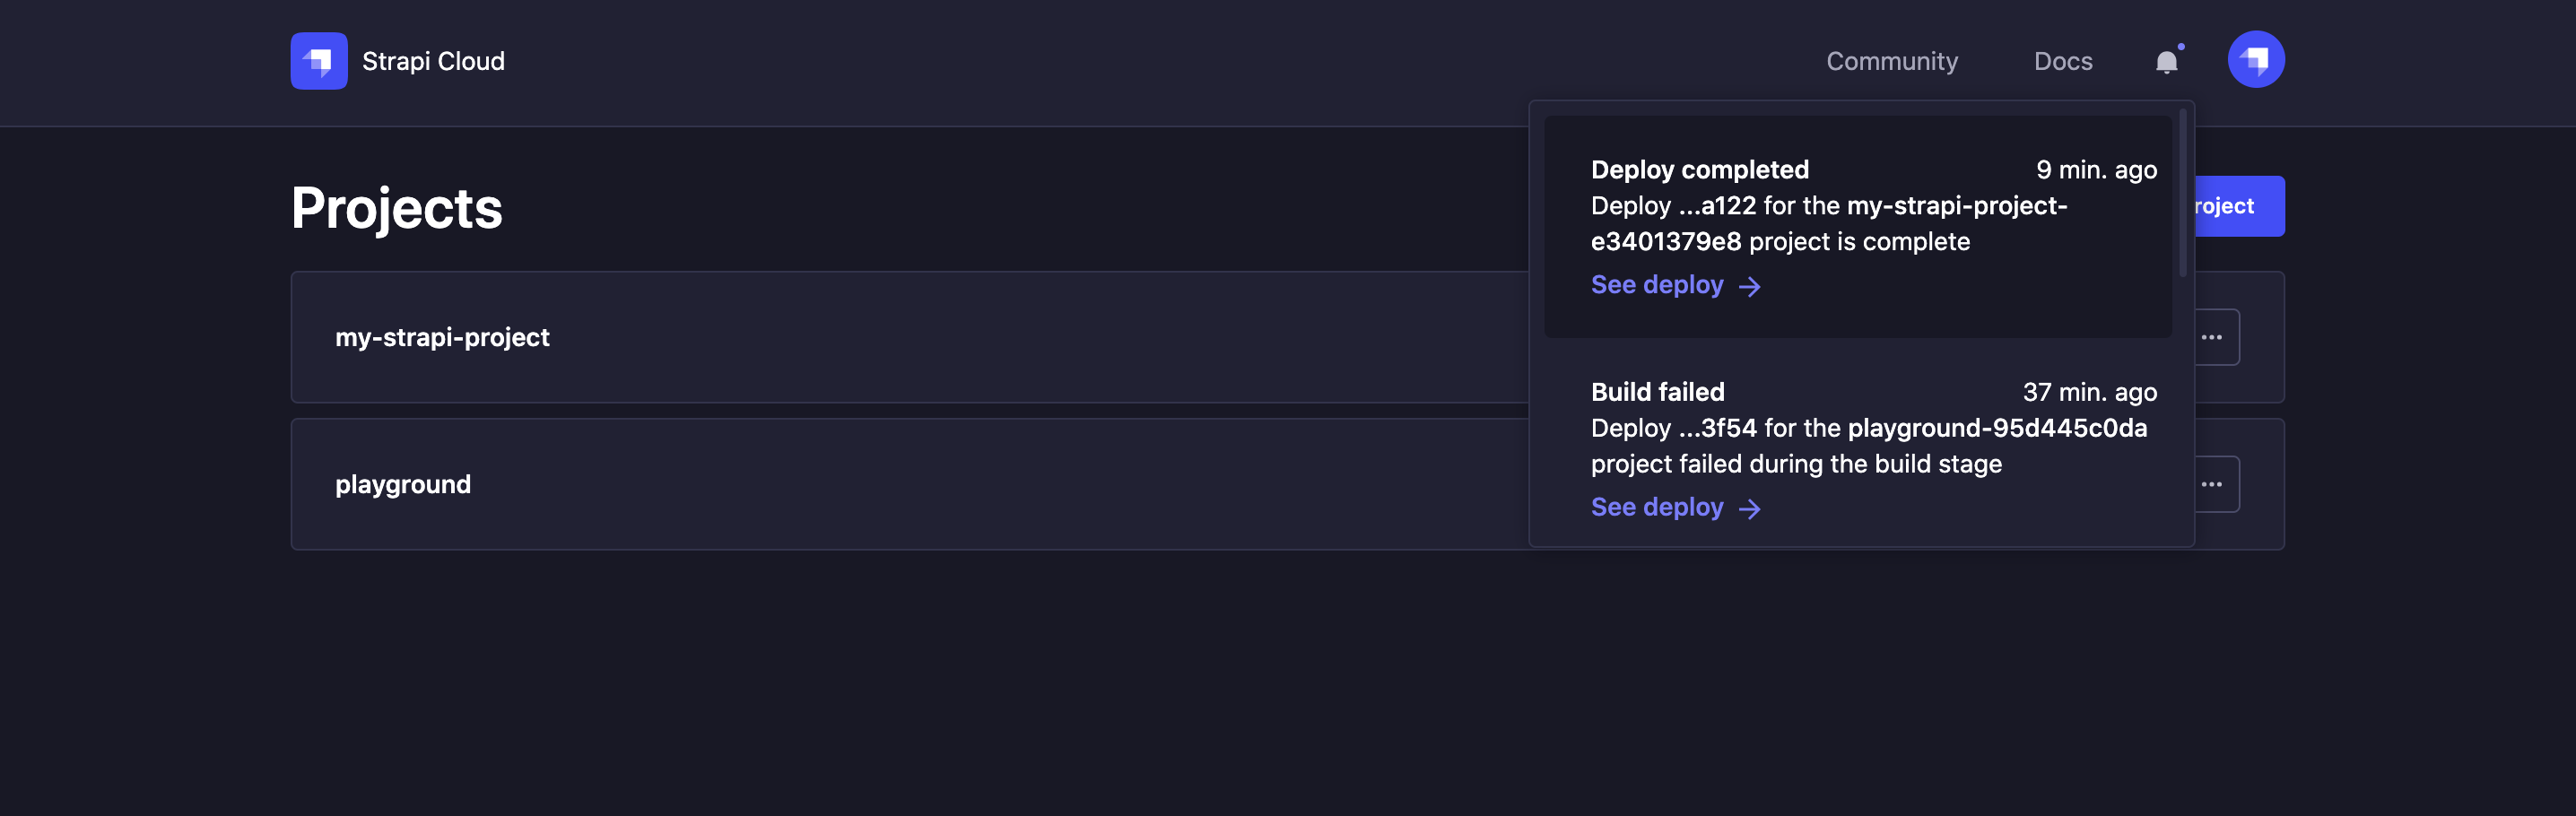This screenshot has height=816, width=2576.
Task: Open the my-strapi-project project
Action: pyautogui.click(x=443, y=337)
